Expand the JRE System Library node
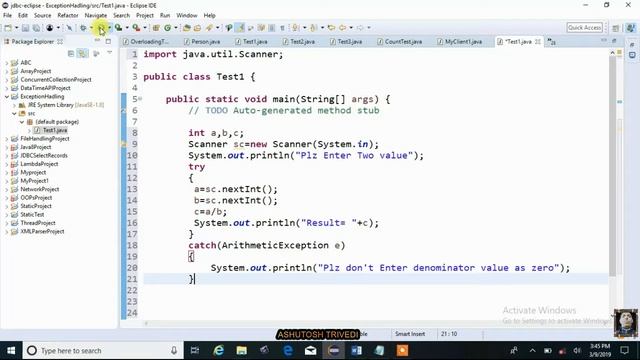Screen dimensions: 640x360 [x=14, y=105]
